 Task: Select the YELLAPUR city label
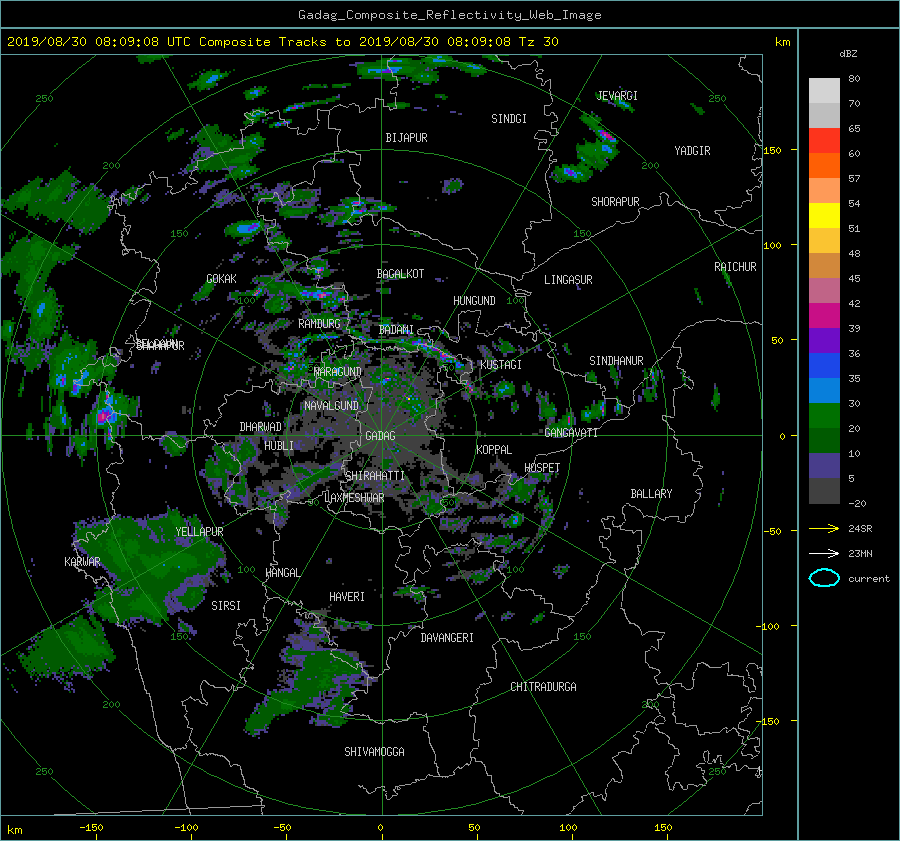click(199, 532)
